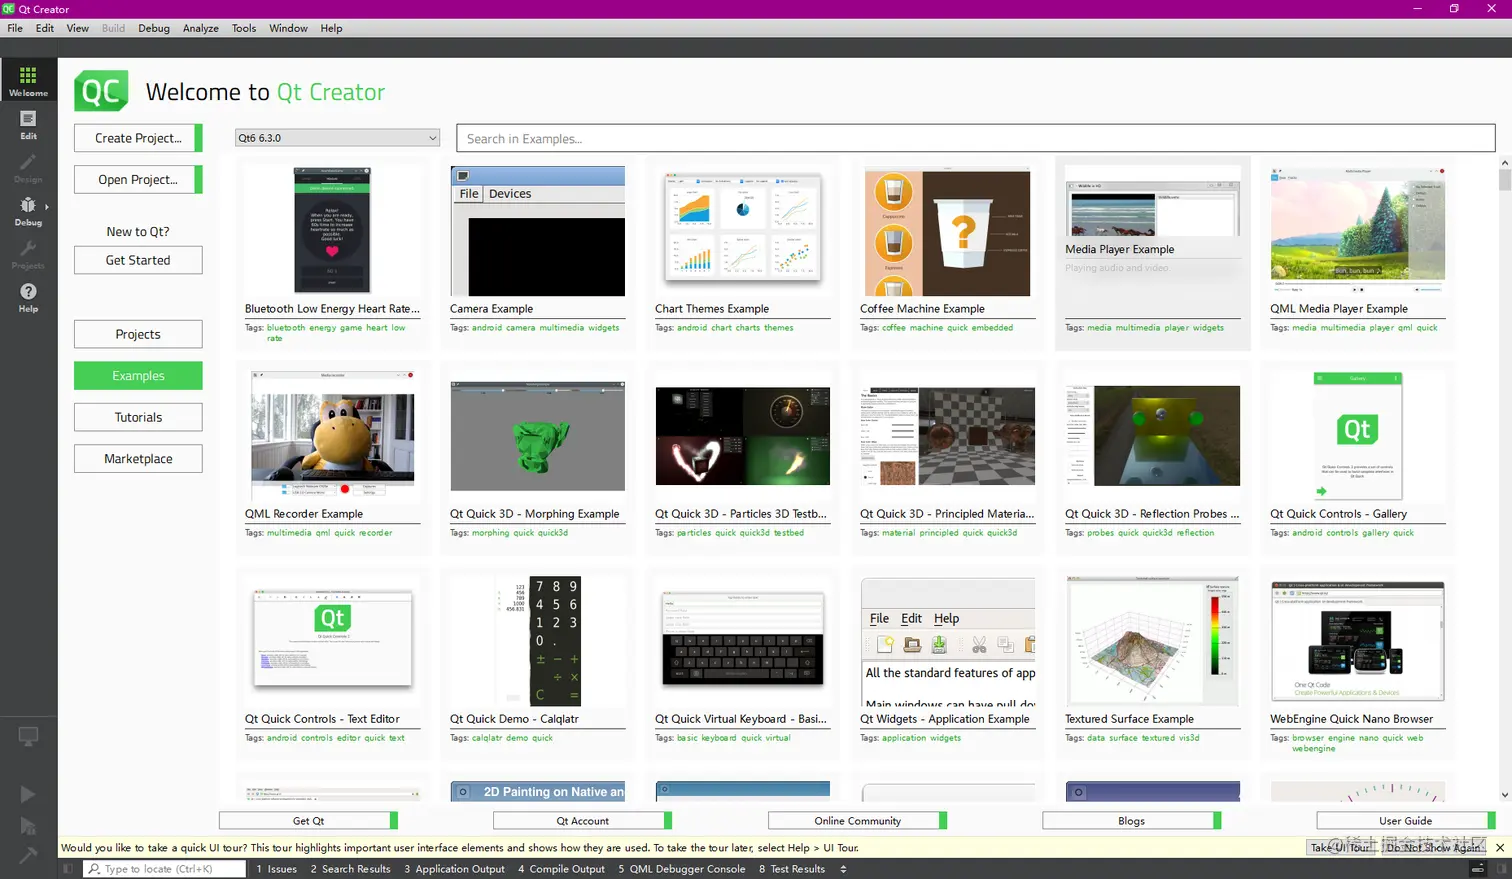
Task: Open the Textured Surface Example thumbnail
Action: (1152, 641)
